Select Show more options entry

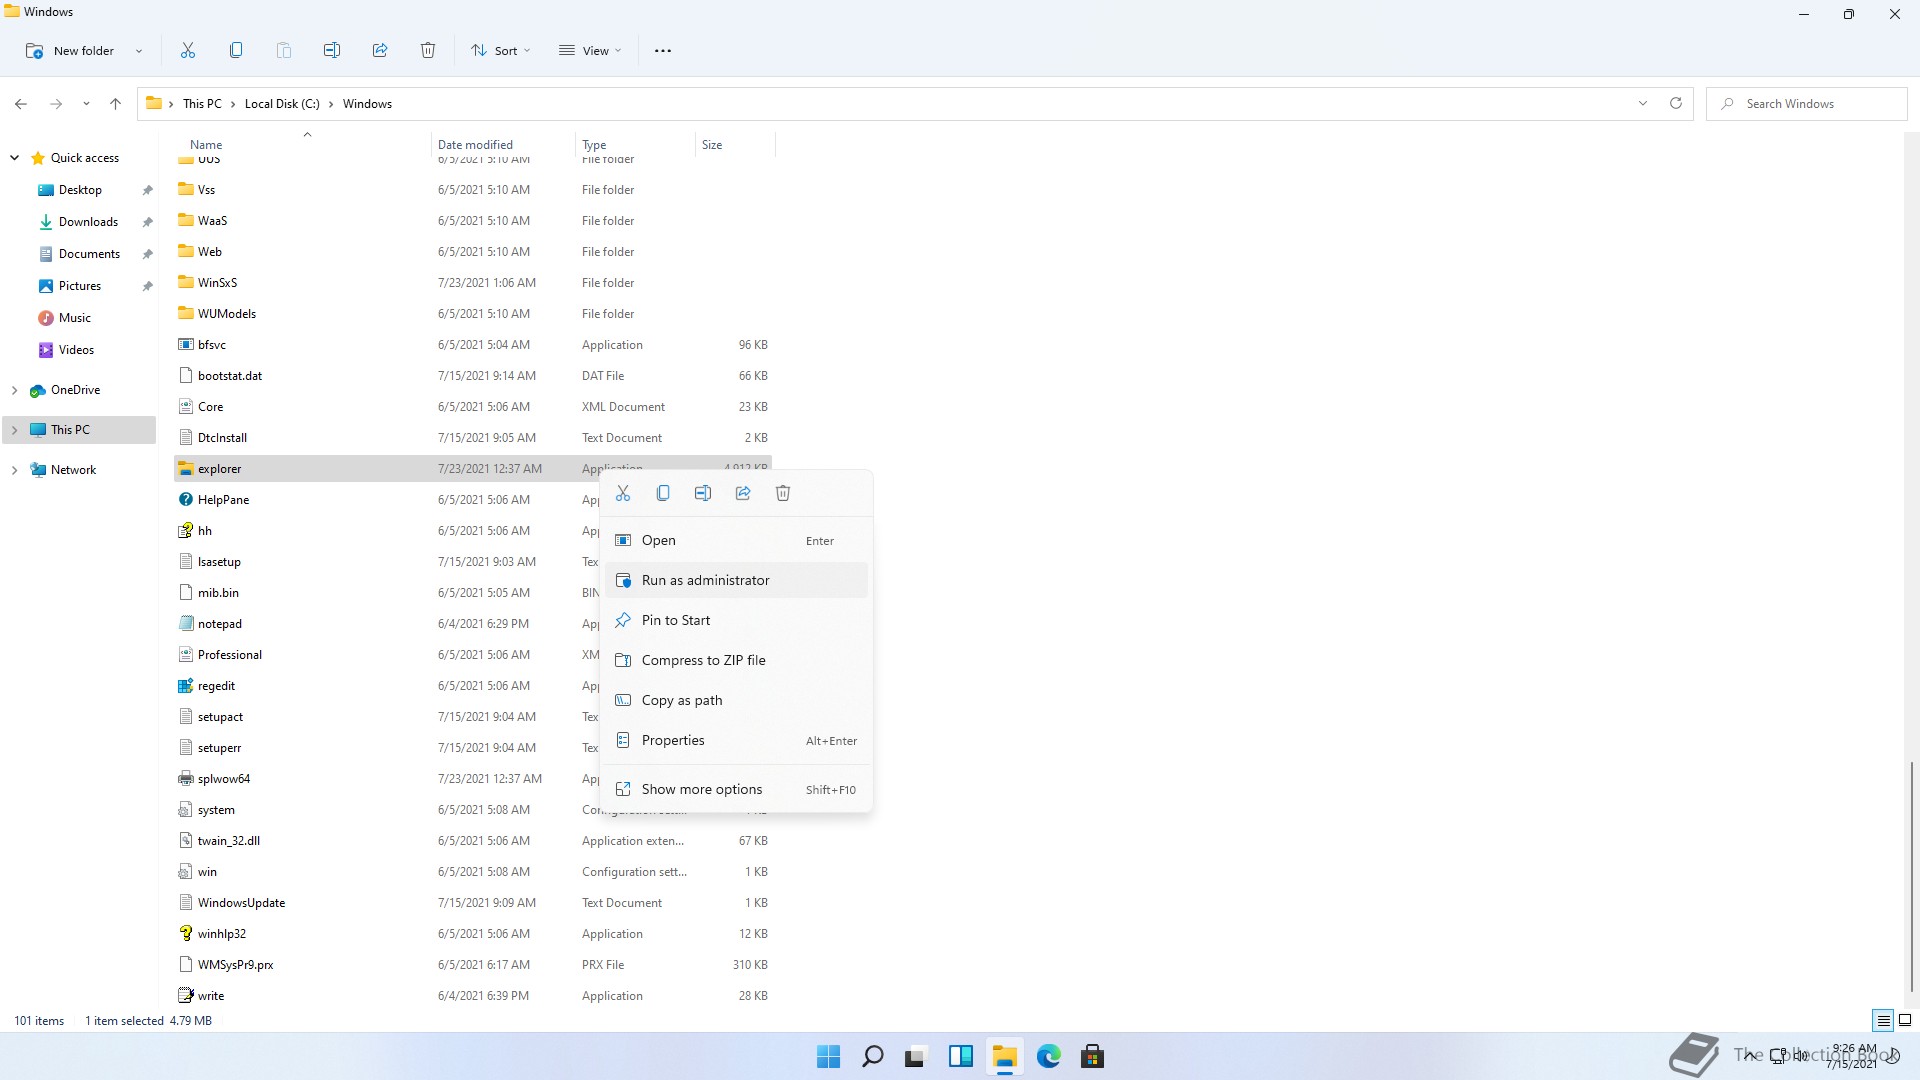point(701,789)
